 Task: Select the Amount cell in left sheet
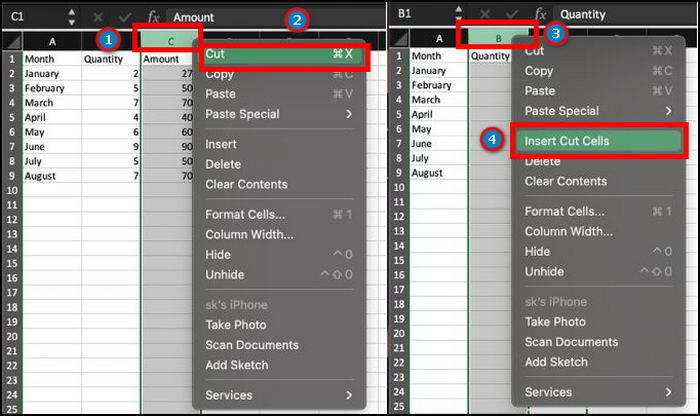[167, 59]
